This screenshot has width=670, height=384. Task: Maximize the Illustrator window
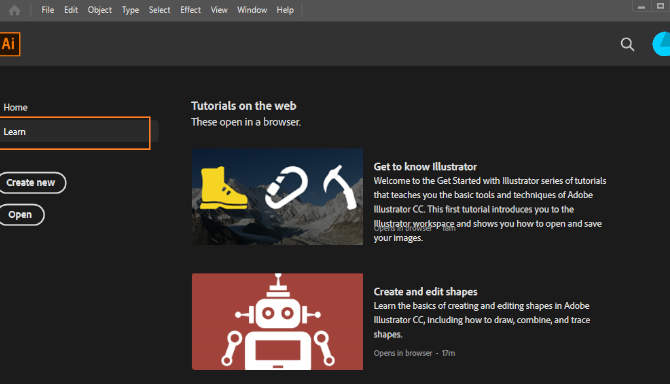pyautogui.click(x=660, y=6)
